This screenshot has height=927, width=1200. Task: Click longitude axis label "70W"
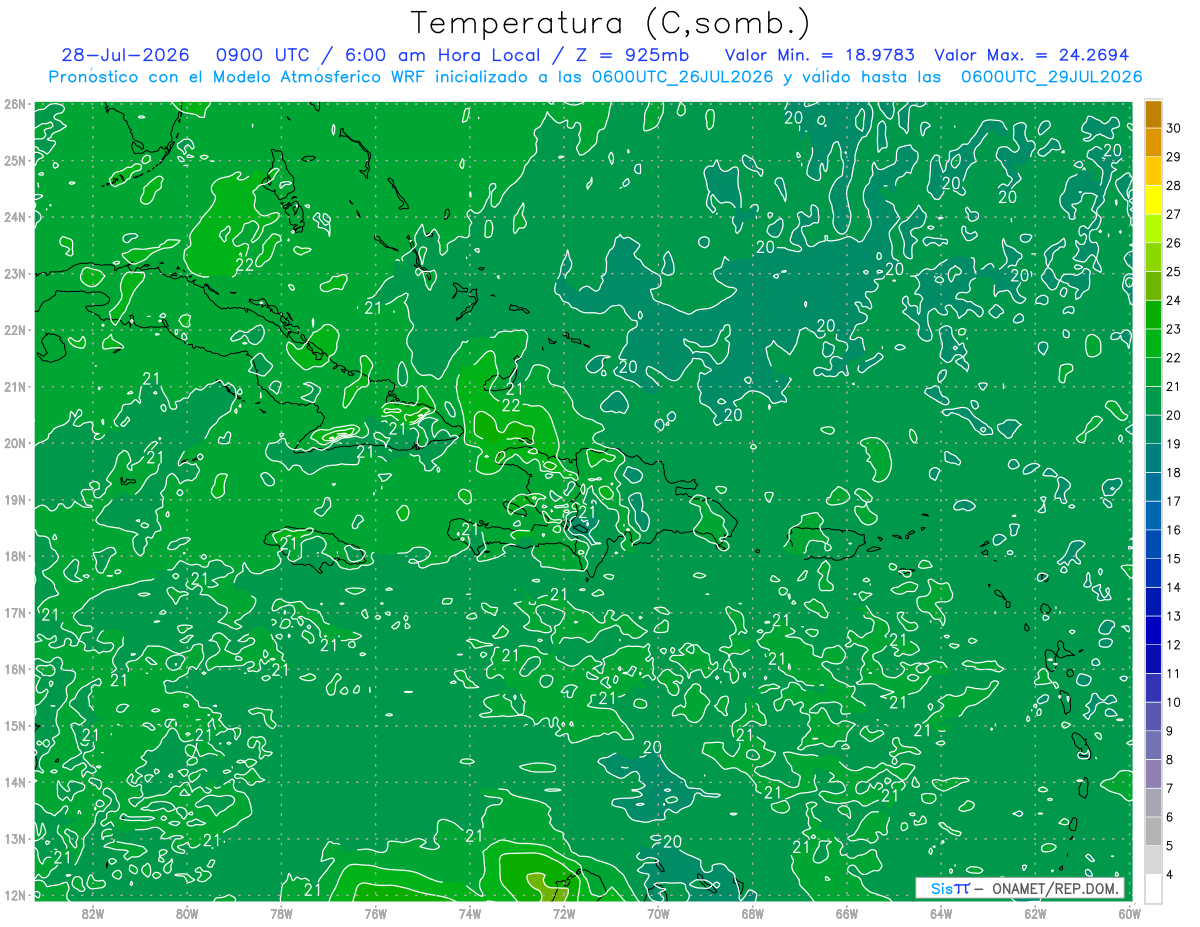[x=658, y=913]
